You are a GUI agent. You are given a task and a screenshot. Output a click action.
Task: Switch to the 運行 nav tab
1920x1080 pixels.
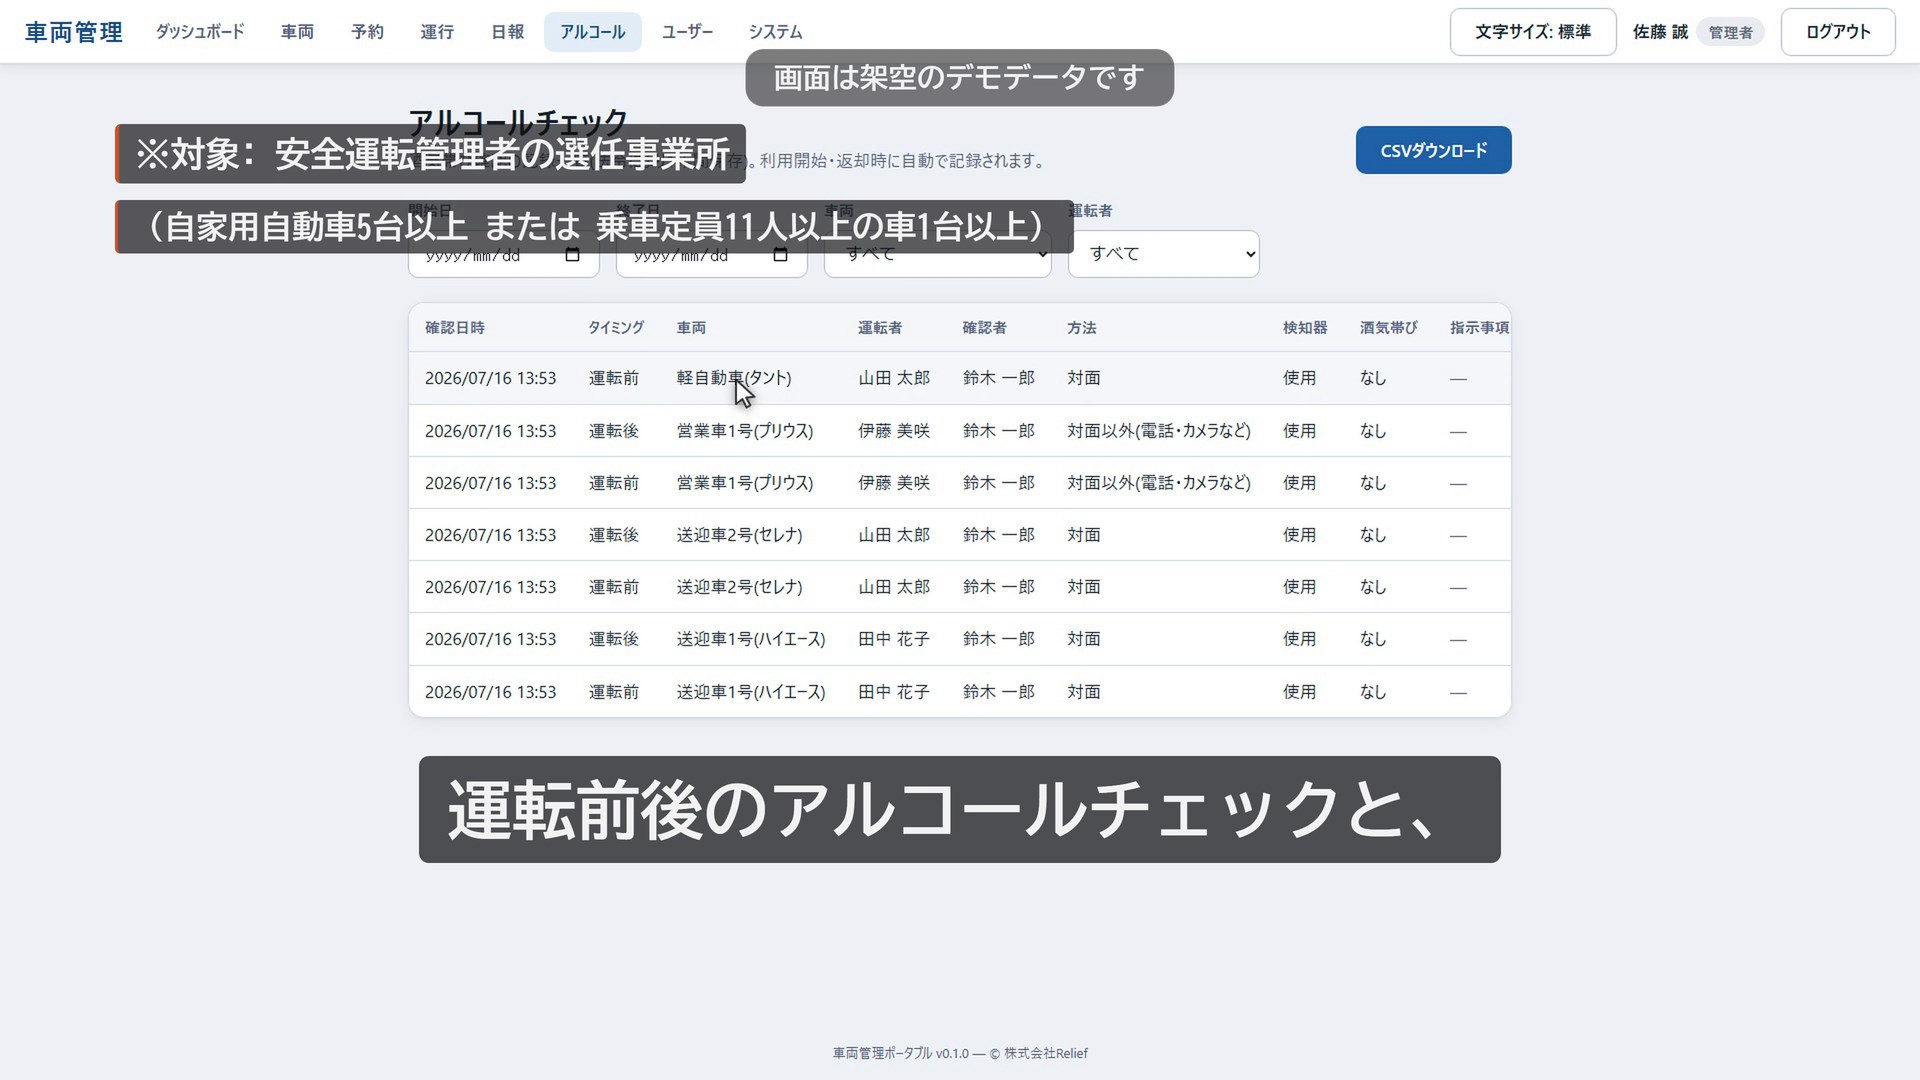[x=437, y=32]
